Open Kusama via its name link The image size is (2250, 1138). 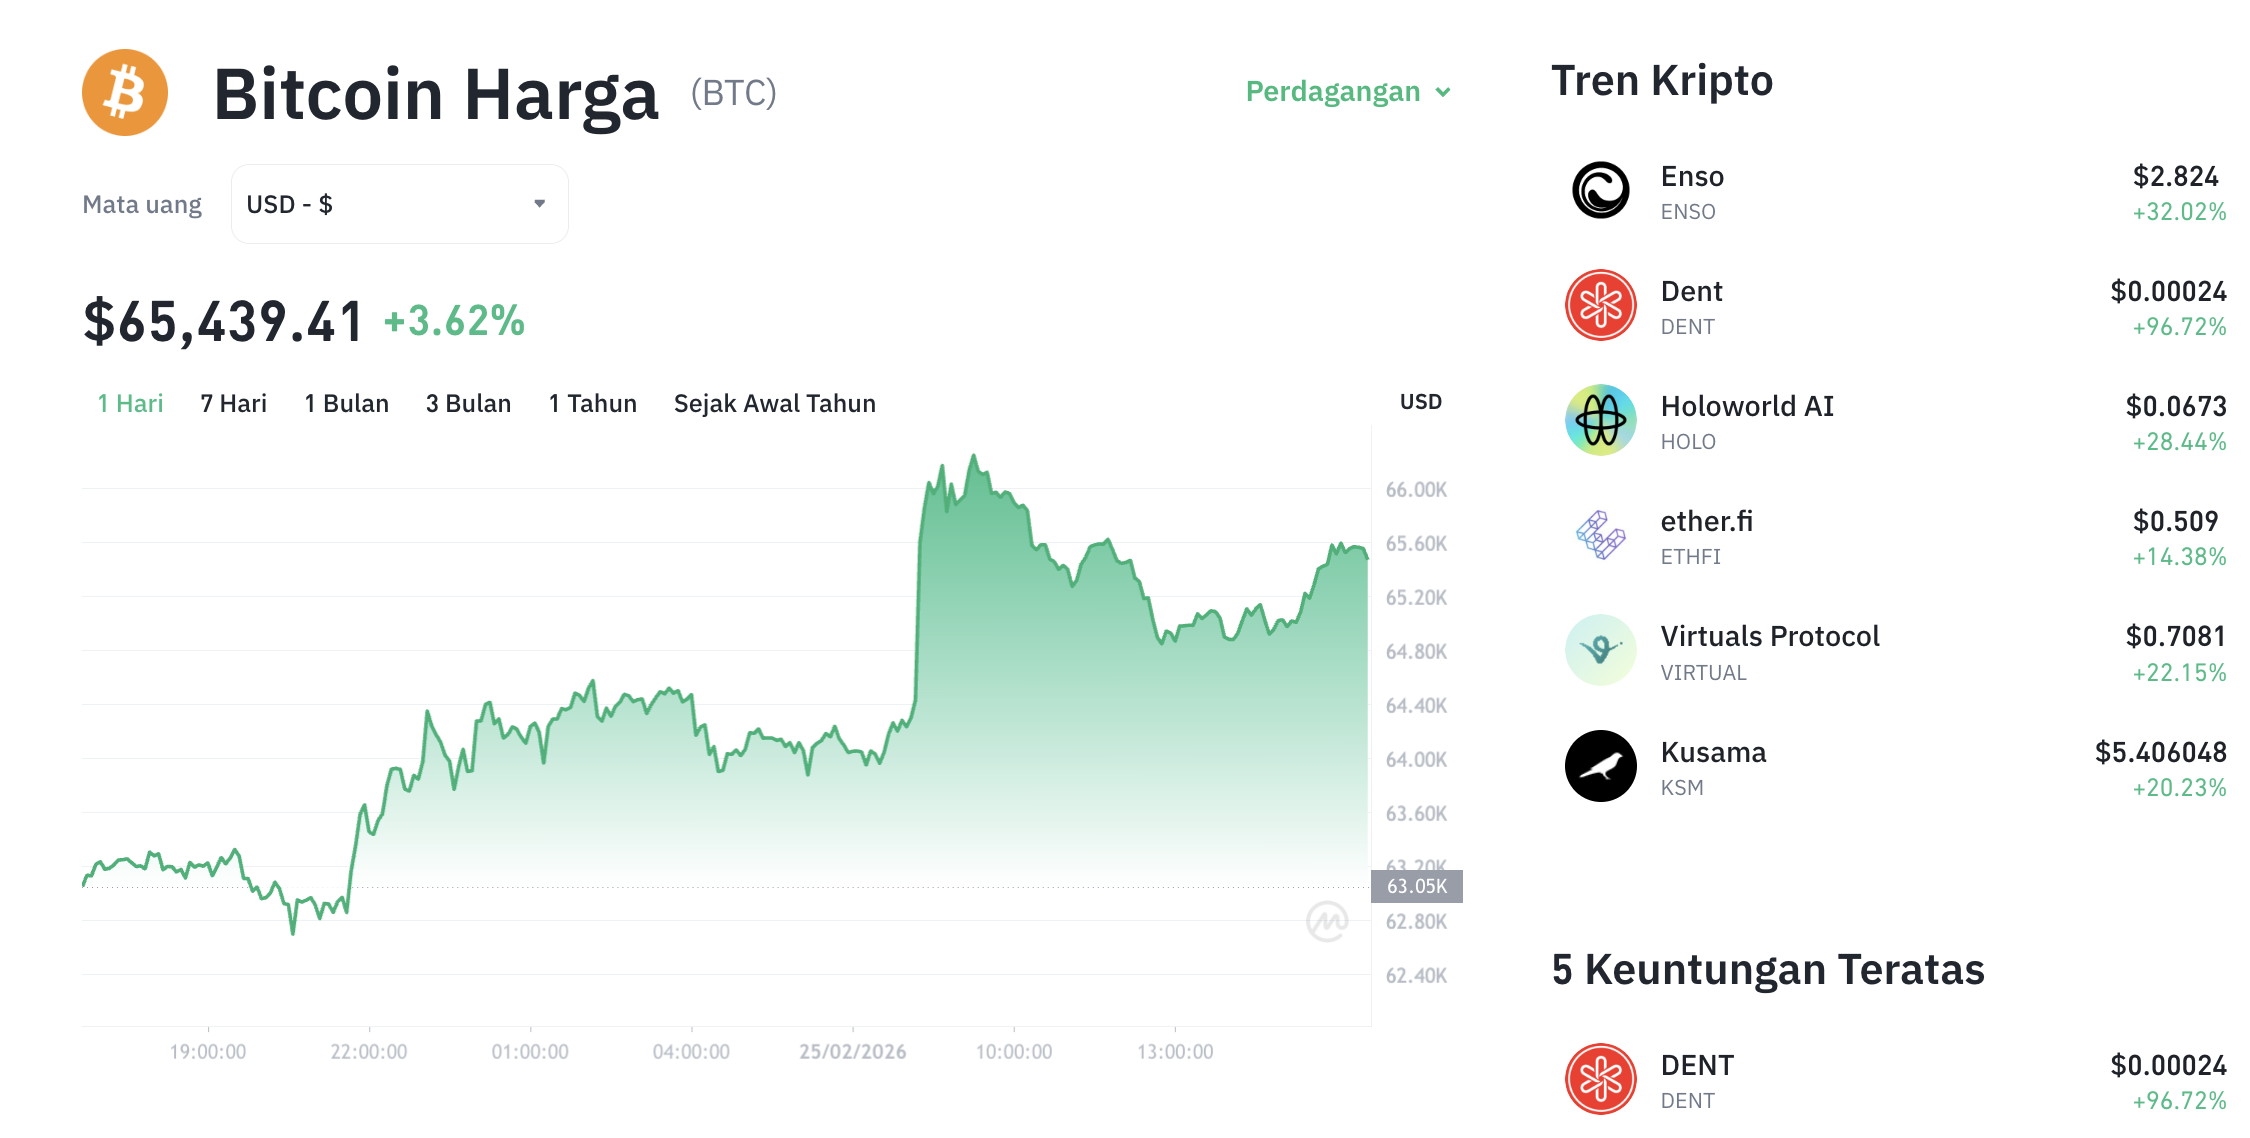coord(1714,752)
